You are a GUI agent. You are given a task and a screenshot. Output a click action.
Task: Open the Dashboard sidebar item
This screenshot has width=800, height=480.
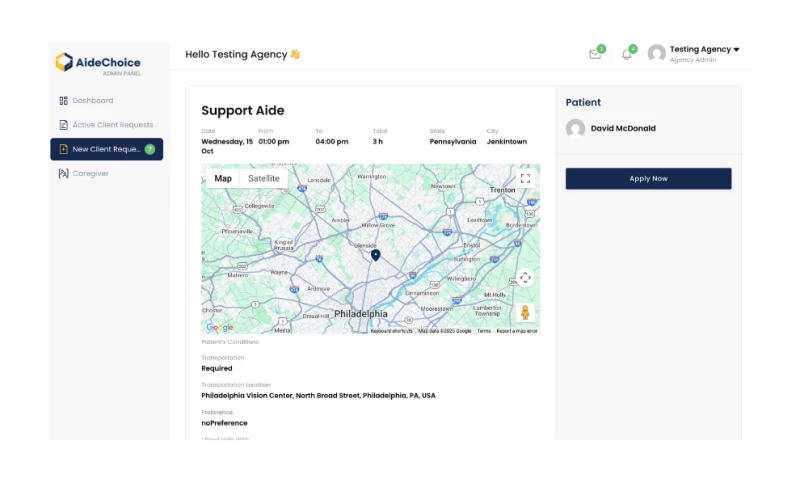[92, 100]
